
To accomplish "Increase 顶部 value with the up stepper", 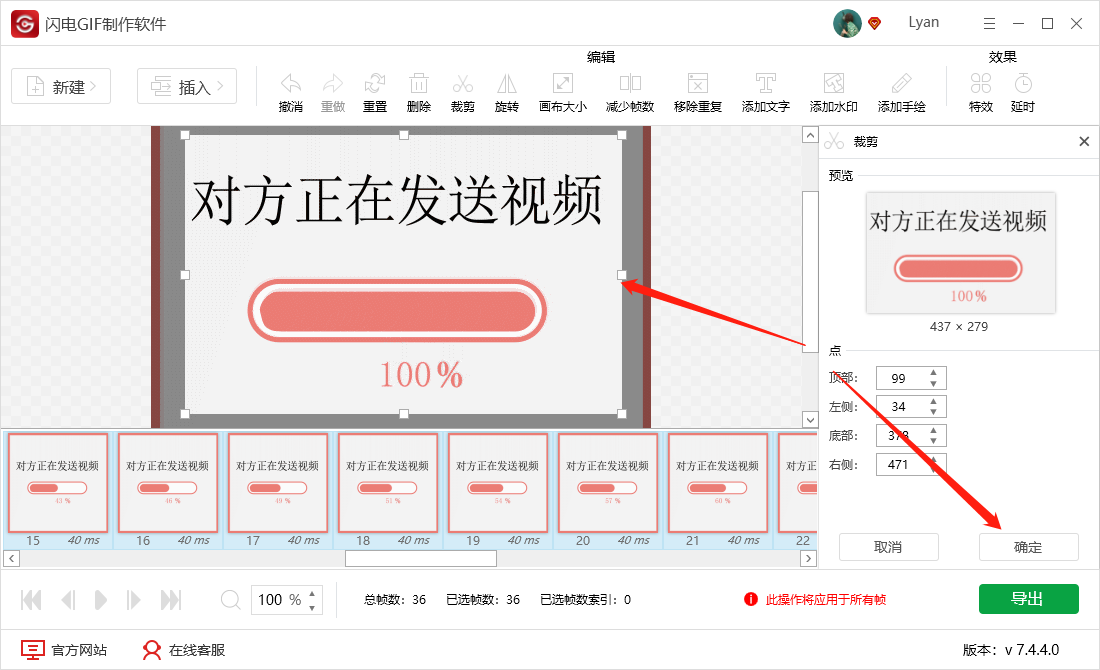I will coord(933,373).
